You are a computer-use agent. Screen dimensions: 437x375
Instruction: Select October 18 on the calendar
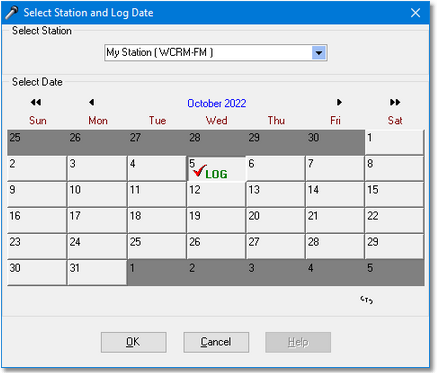pyautogui.click(x=157, y=220)
